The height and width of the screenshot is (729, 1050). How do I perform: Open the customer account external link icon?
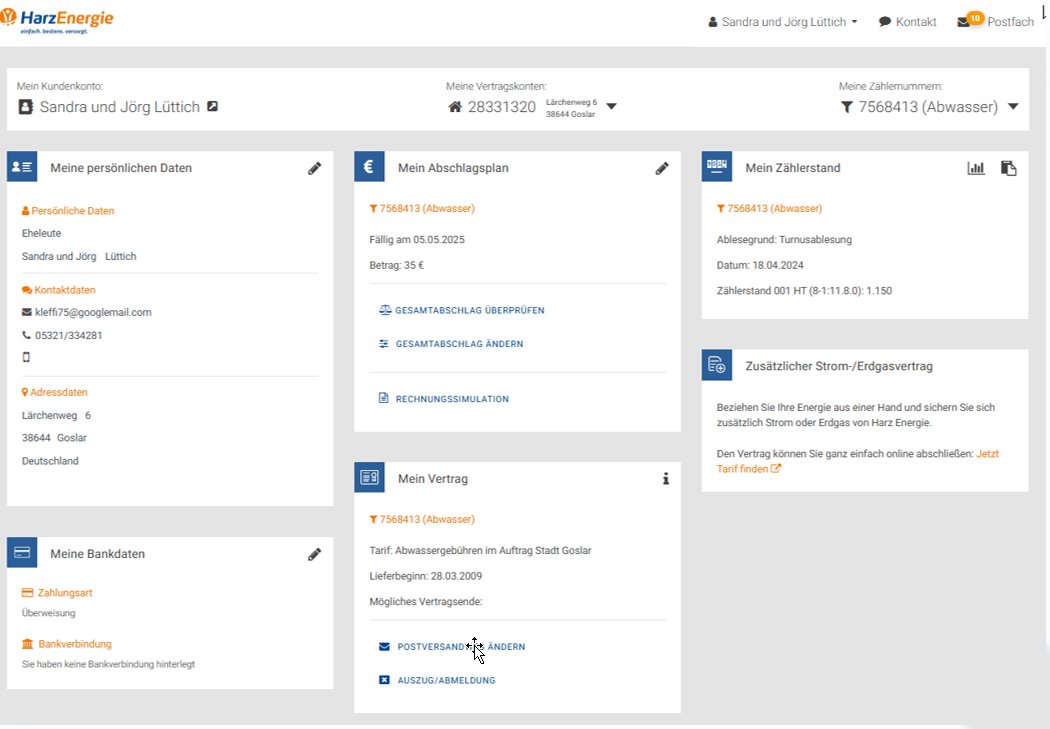point(212,106)
